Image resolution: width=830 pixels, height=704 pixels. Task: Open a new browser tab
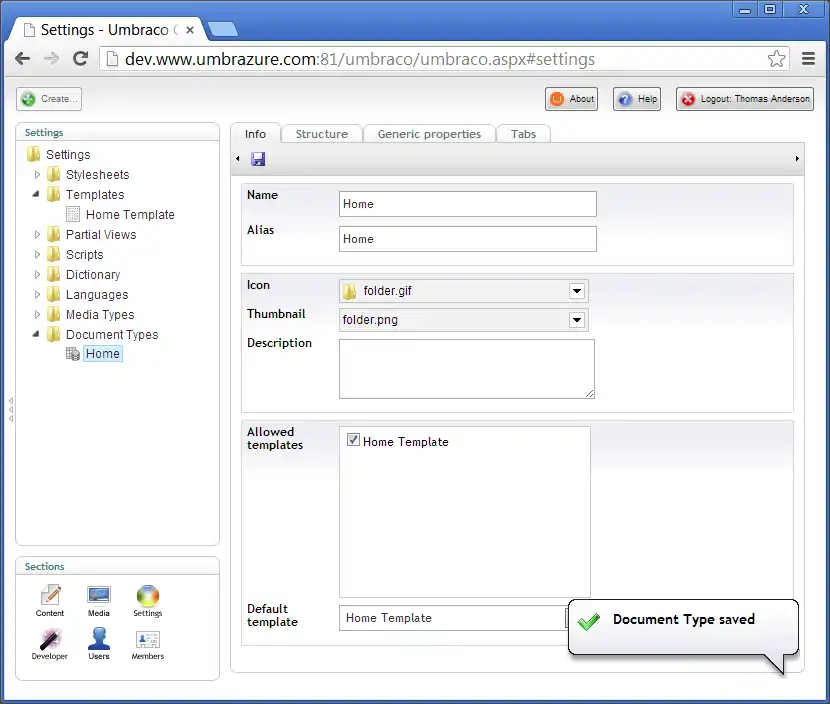click(x=223, y=30)
